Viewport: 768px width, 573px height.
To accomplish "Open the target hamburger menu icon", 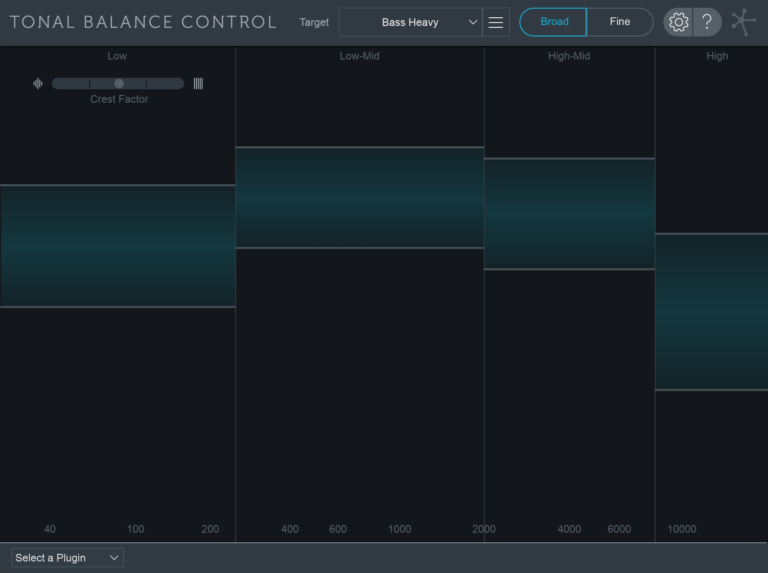I will point(496,22).
